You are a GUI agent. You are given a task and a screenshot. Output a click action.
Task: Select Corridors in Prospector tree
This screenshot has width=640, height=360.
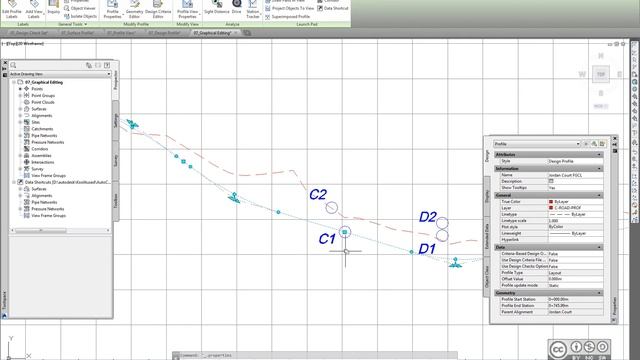40,149
